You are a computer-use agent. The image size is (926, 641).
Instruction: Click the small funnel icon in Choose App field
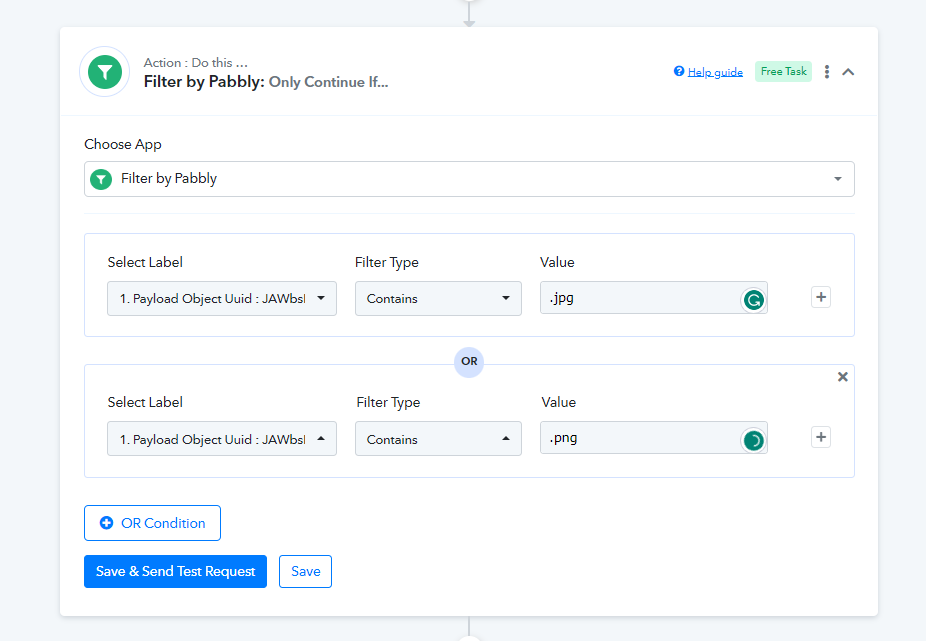click(101, 179)
